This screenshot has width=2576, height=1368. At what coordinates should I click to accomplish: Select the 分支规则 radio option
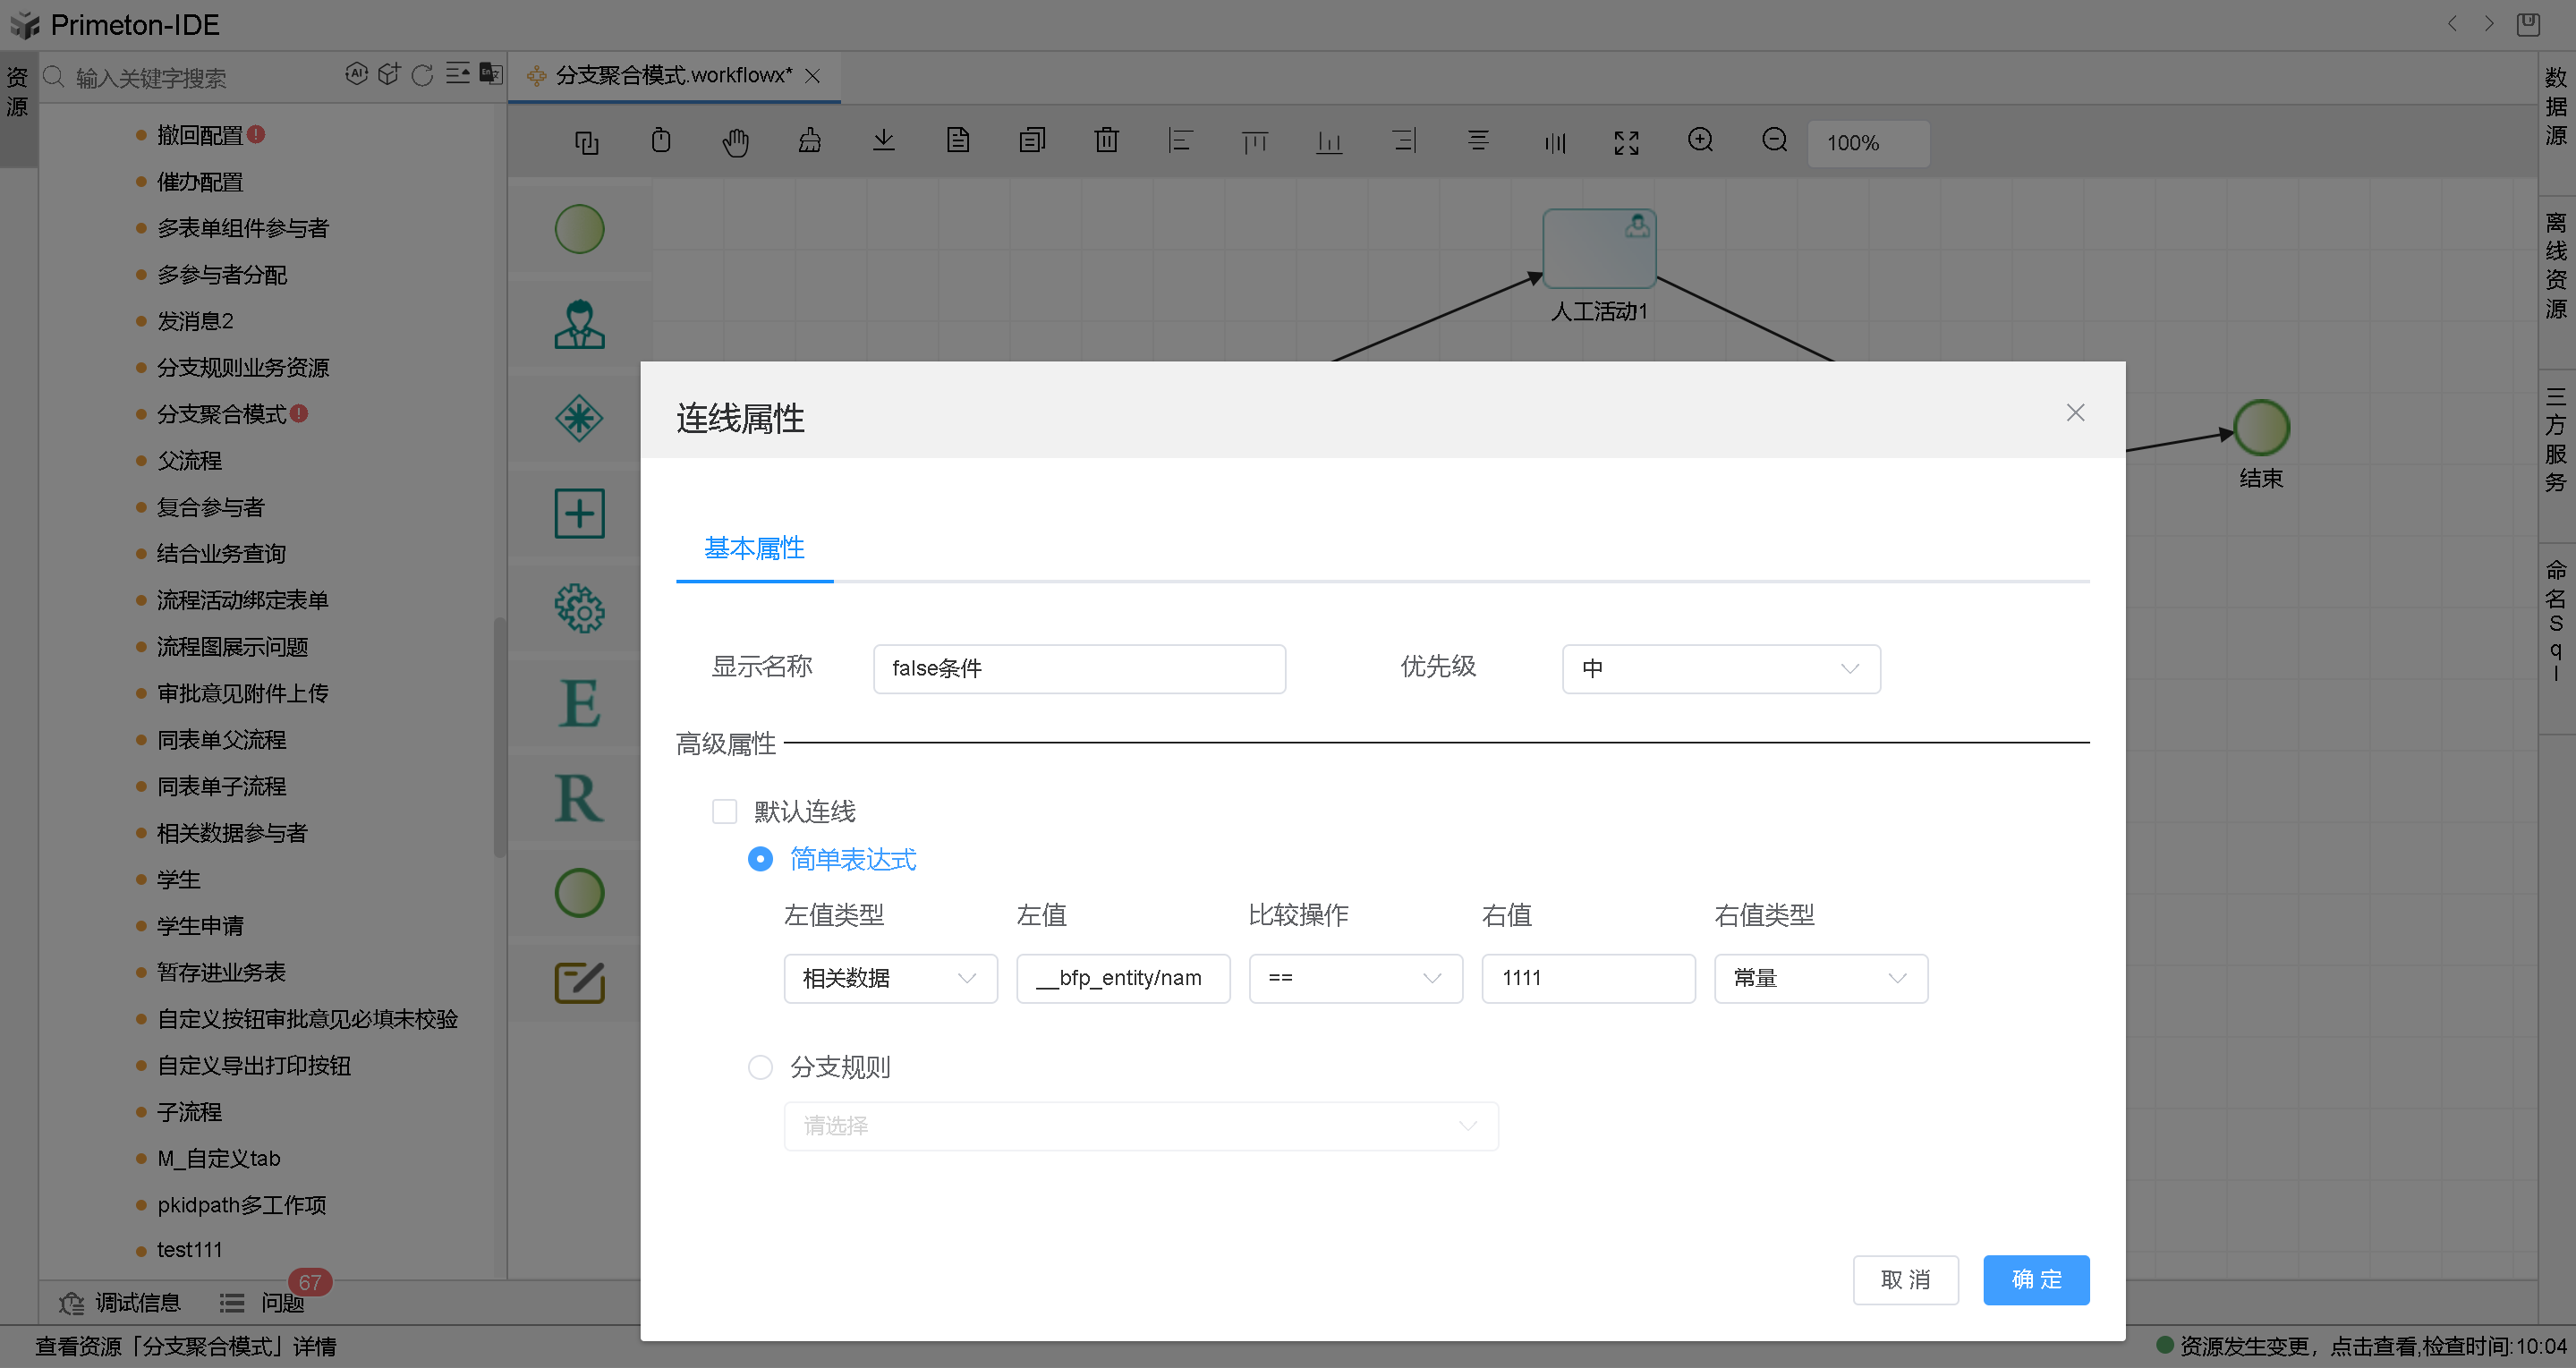tap(760, 1067)
